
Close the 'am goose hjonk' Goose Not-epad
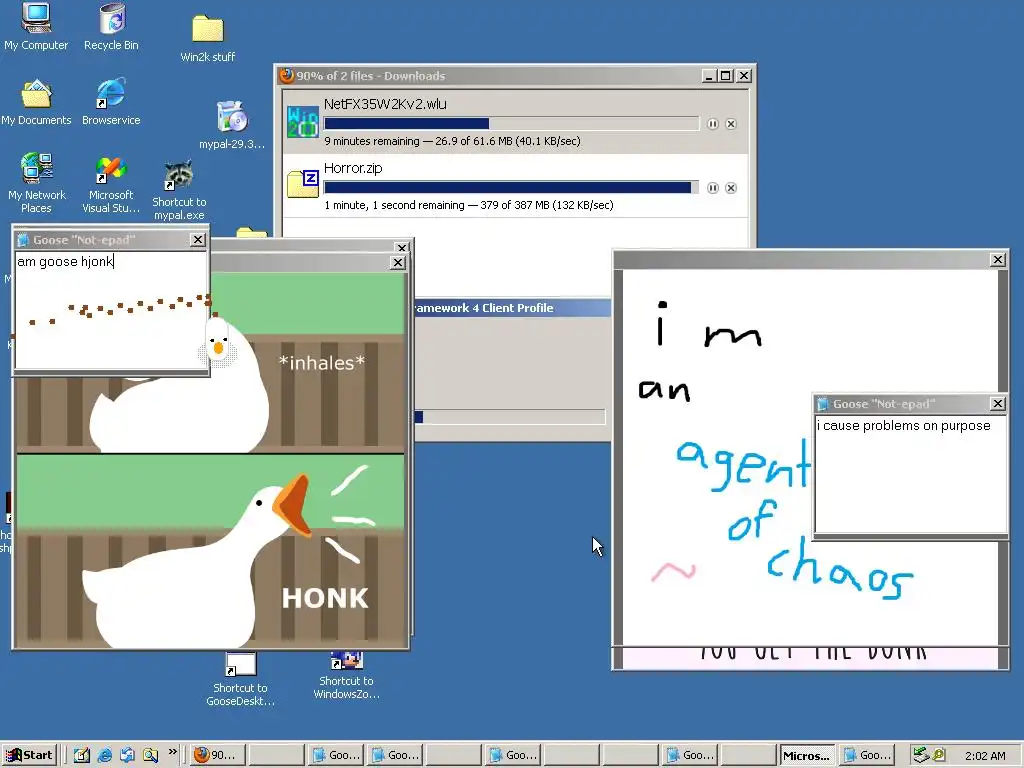[x=198, y=240]
